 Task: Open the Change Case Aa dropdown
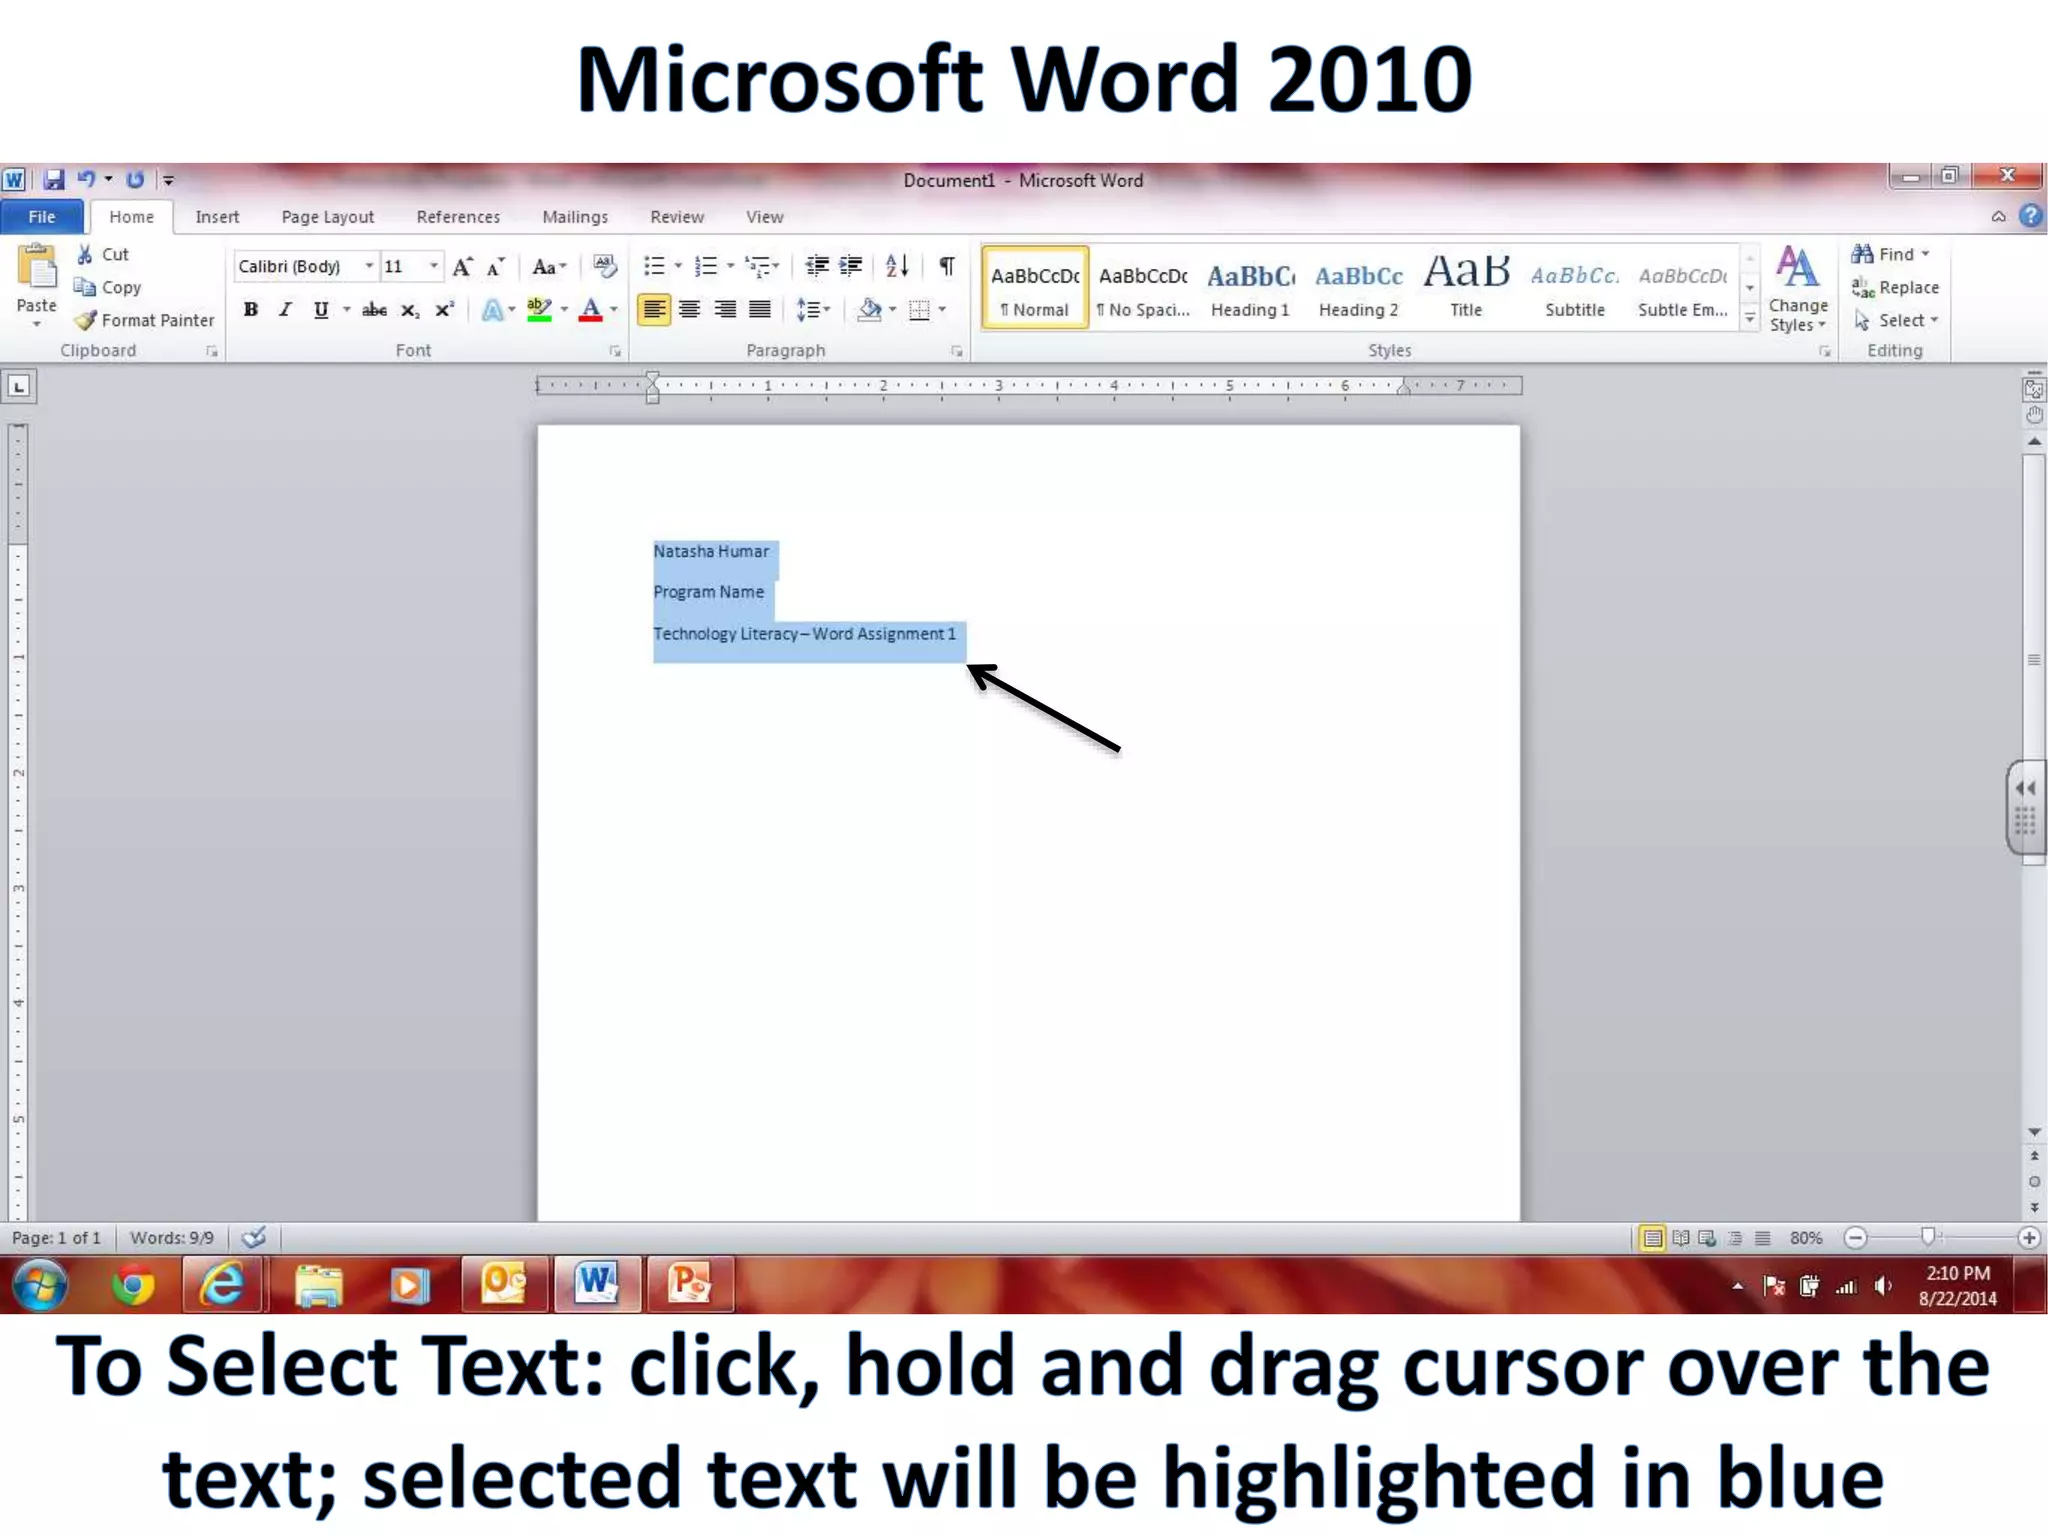(549, 267)
